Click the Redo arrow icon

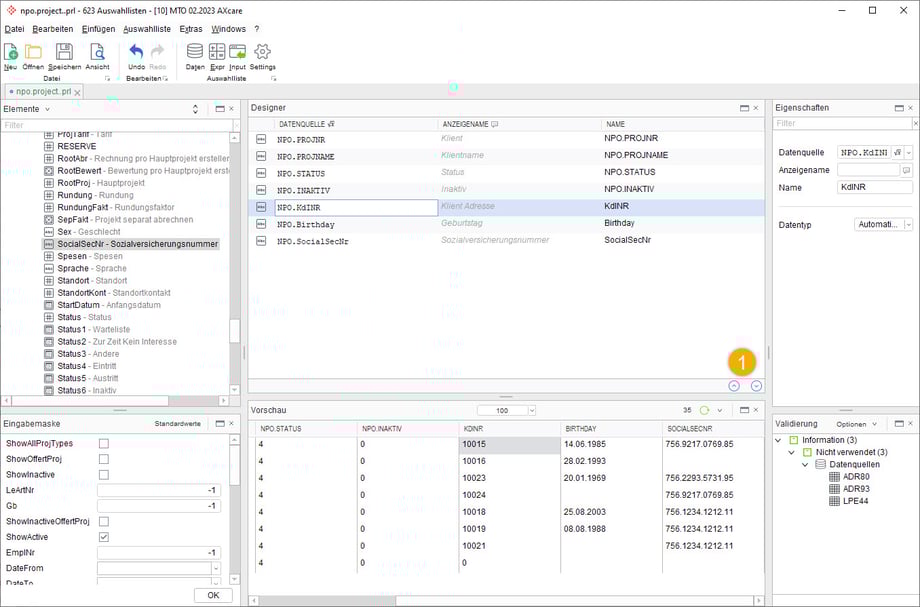coord(157,52)
